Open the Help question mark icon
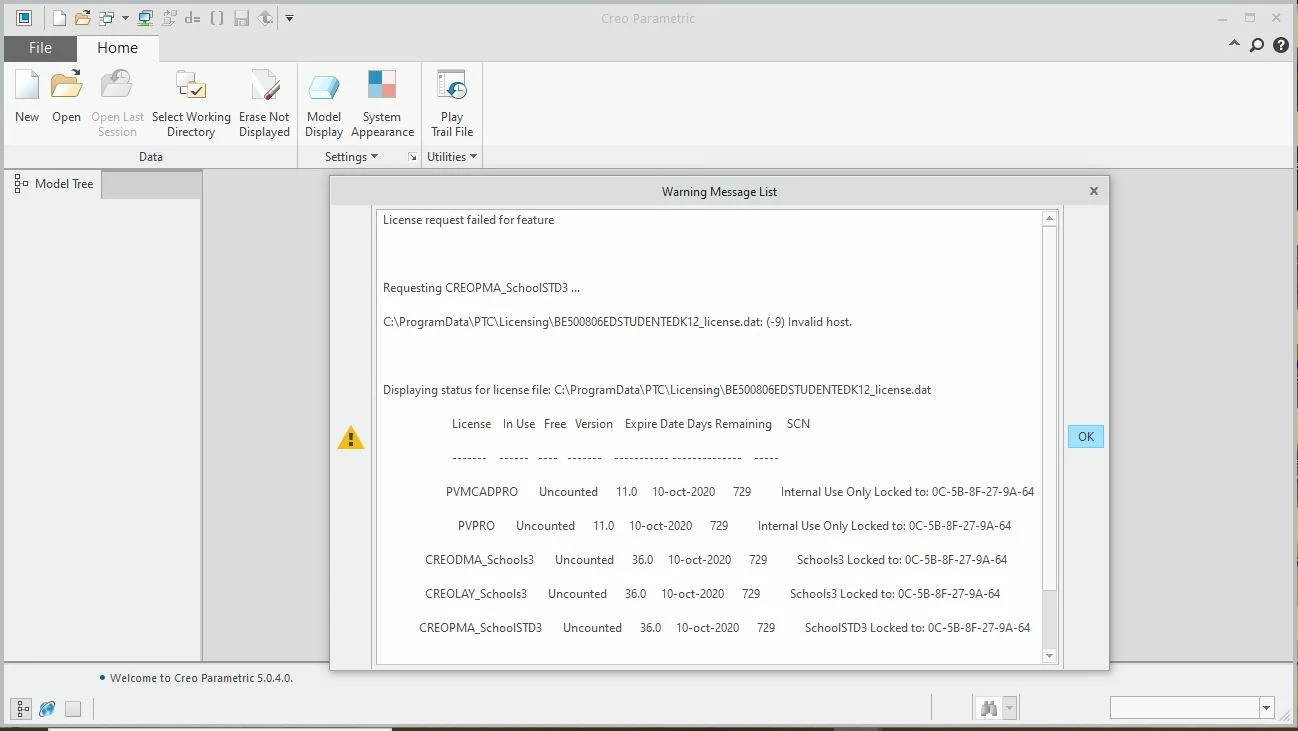Image resolution: width=1298 pixels, height=731 pixels. (1281, 45)
